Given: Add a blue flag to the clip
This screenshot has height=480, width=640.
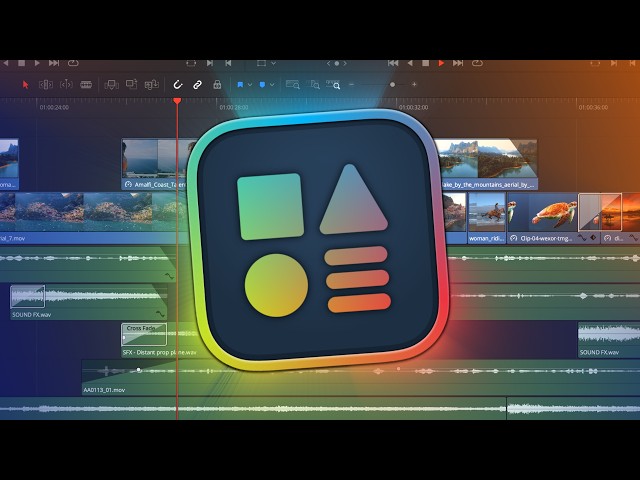Looking at the screenshot, I should pos(240,84).
